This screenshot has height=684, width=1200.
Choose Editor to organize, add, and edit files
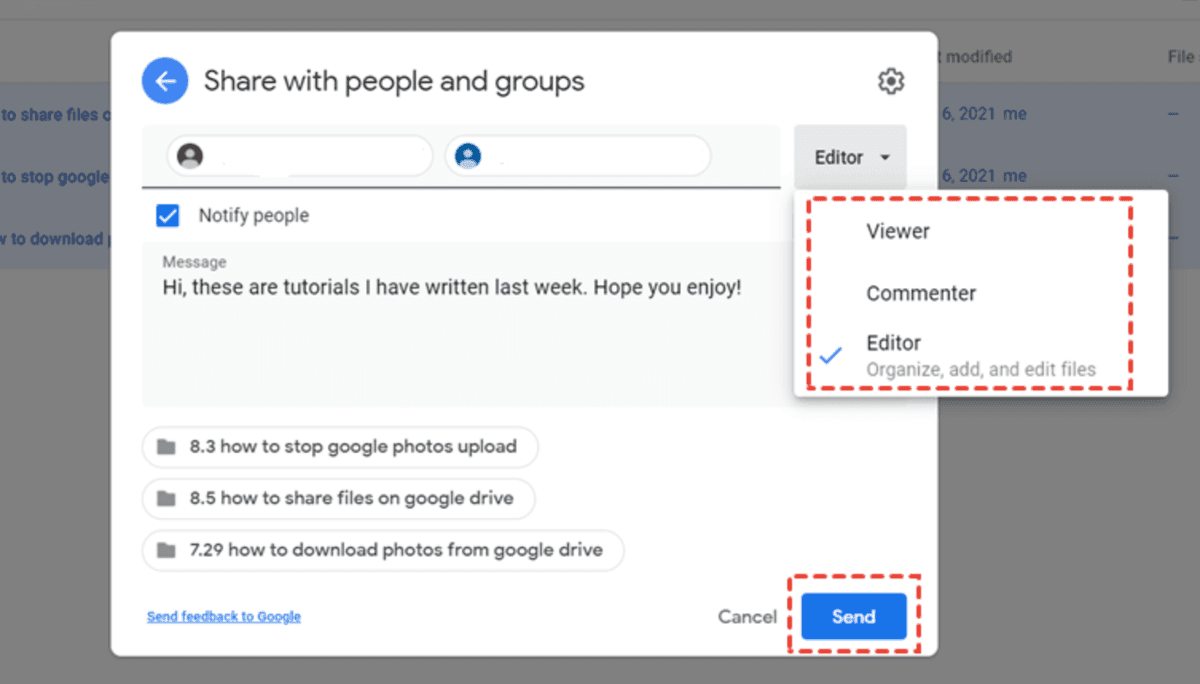point(893,343)
